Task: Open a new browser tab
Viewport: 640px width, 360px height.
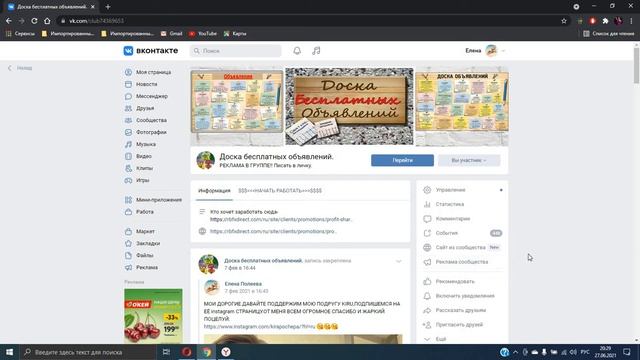Action: [108, 7]
